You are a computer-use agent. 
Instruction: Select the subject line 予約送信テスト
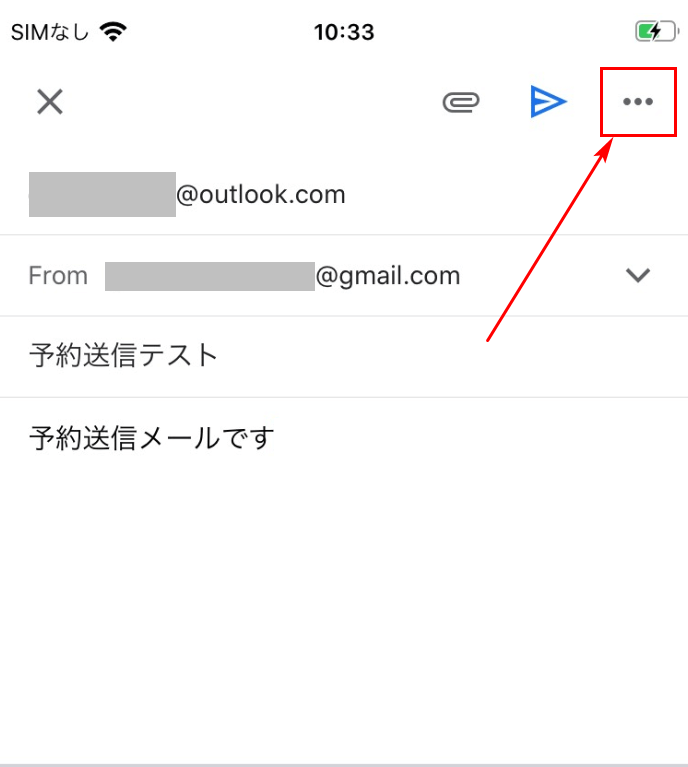(123, 355)
